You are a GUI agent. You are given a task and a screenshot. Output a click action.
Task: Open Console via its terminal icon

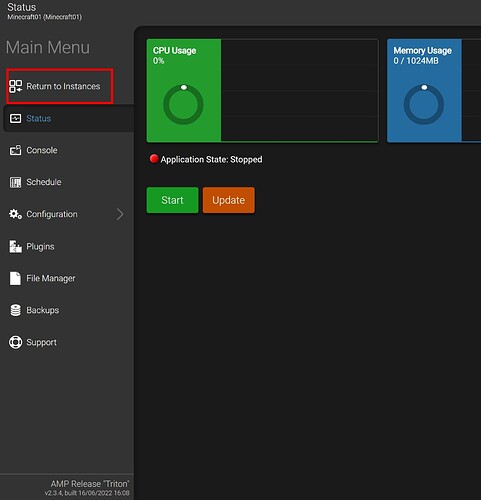click(x=15, y=150)
